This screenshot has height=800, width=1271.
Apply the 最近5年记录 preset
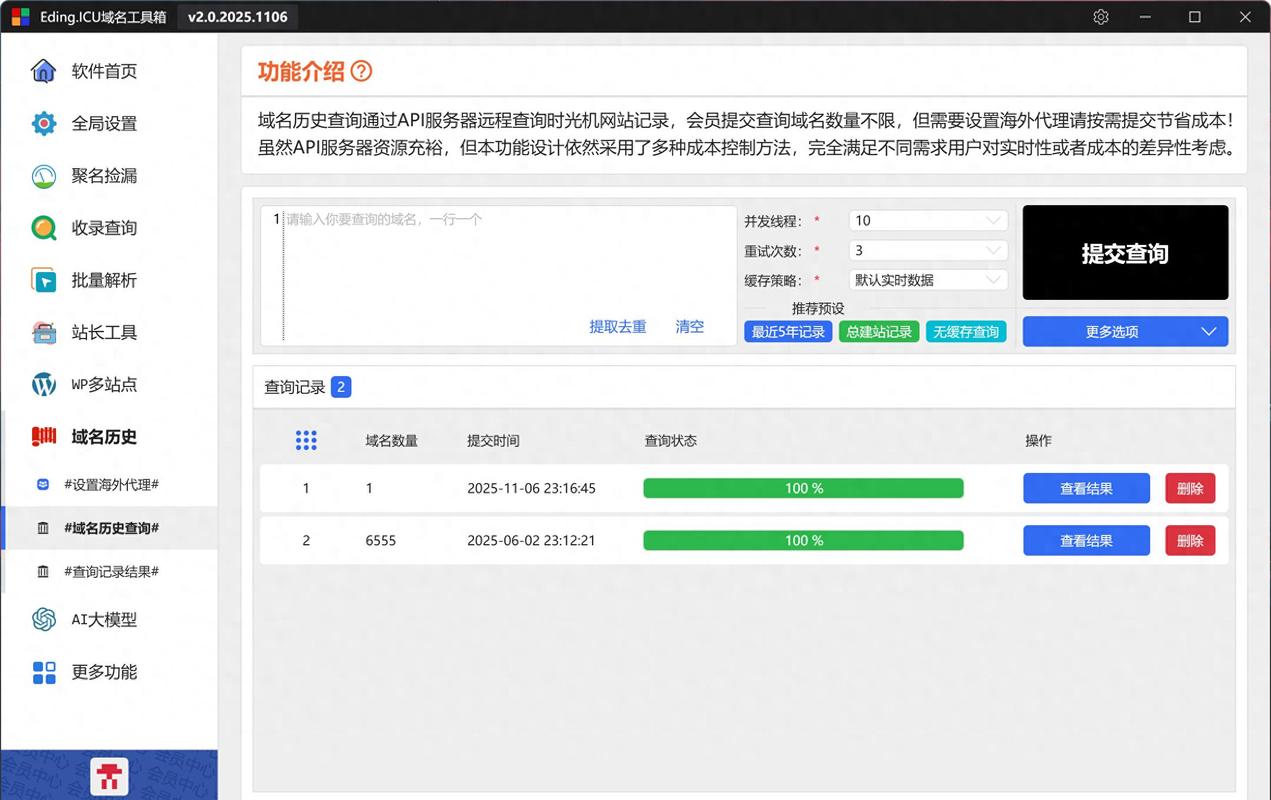pyautogui.click(x=788, y=332)
